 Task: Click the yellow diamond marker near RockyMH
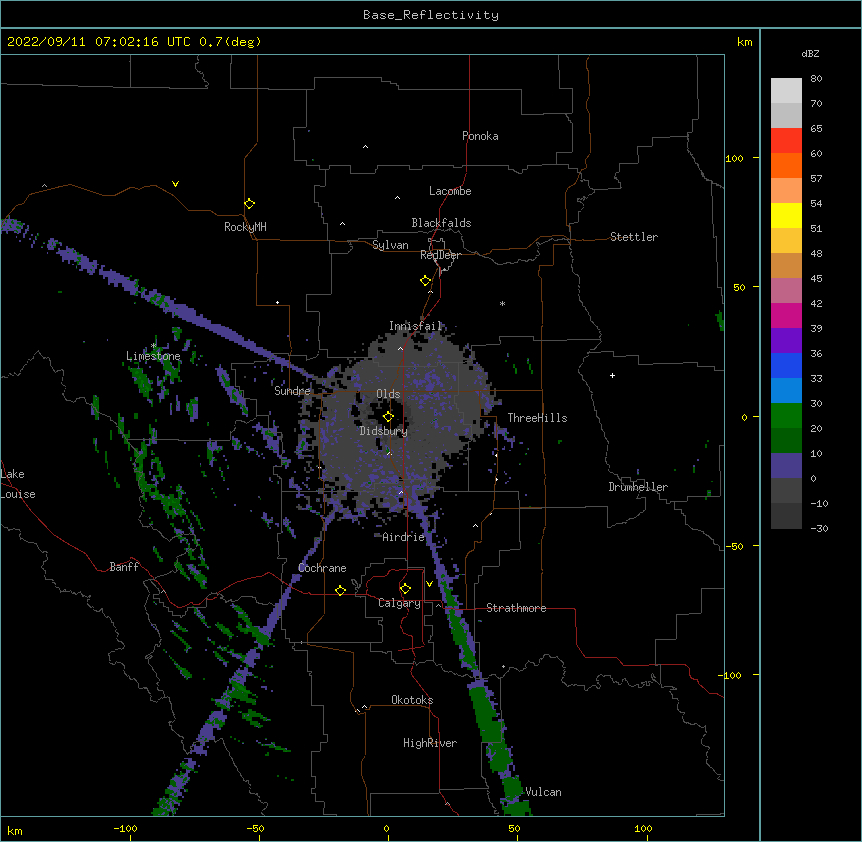coord(249,204)
